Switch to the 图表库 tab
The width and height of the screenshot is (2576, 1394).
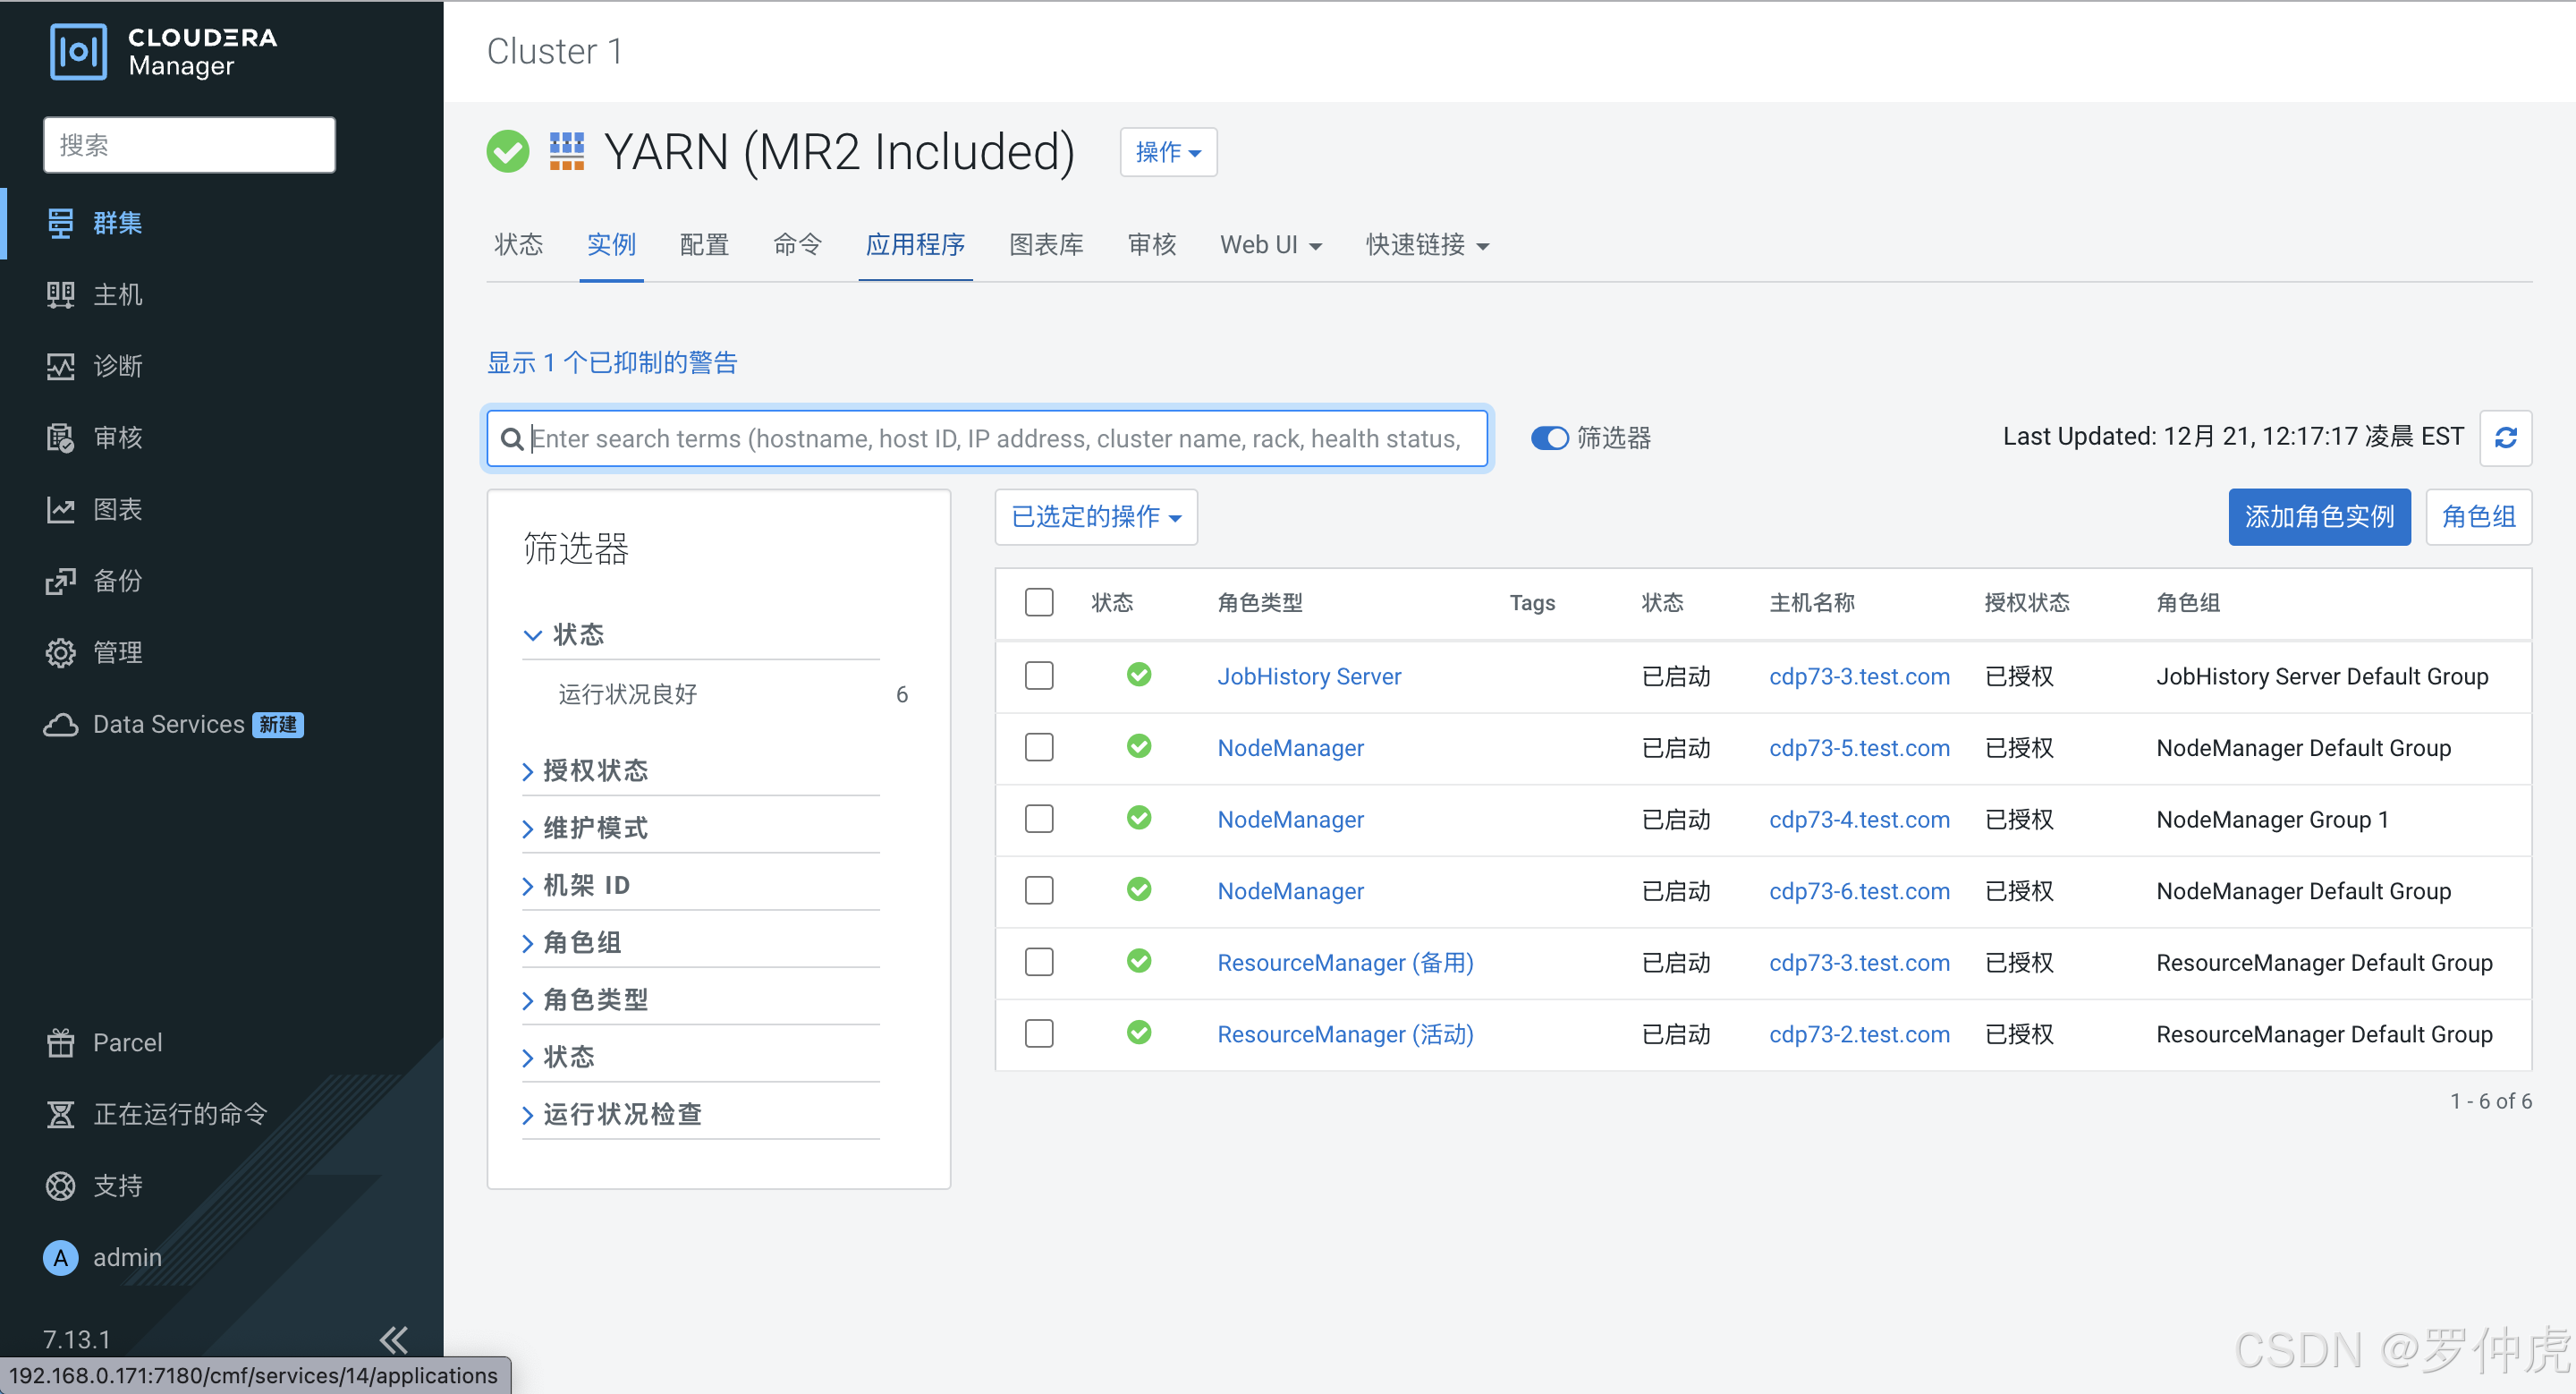pyautogui.click(x=1046, y=245)
